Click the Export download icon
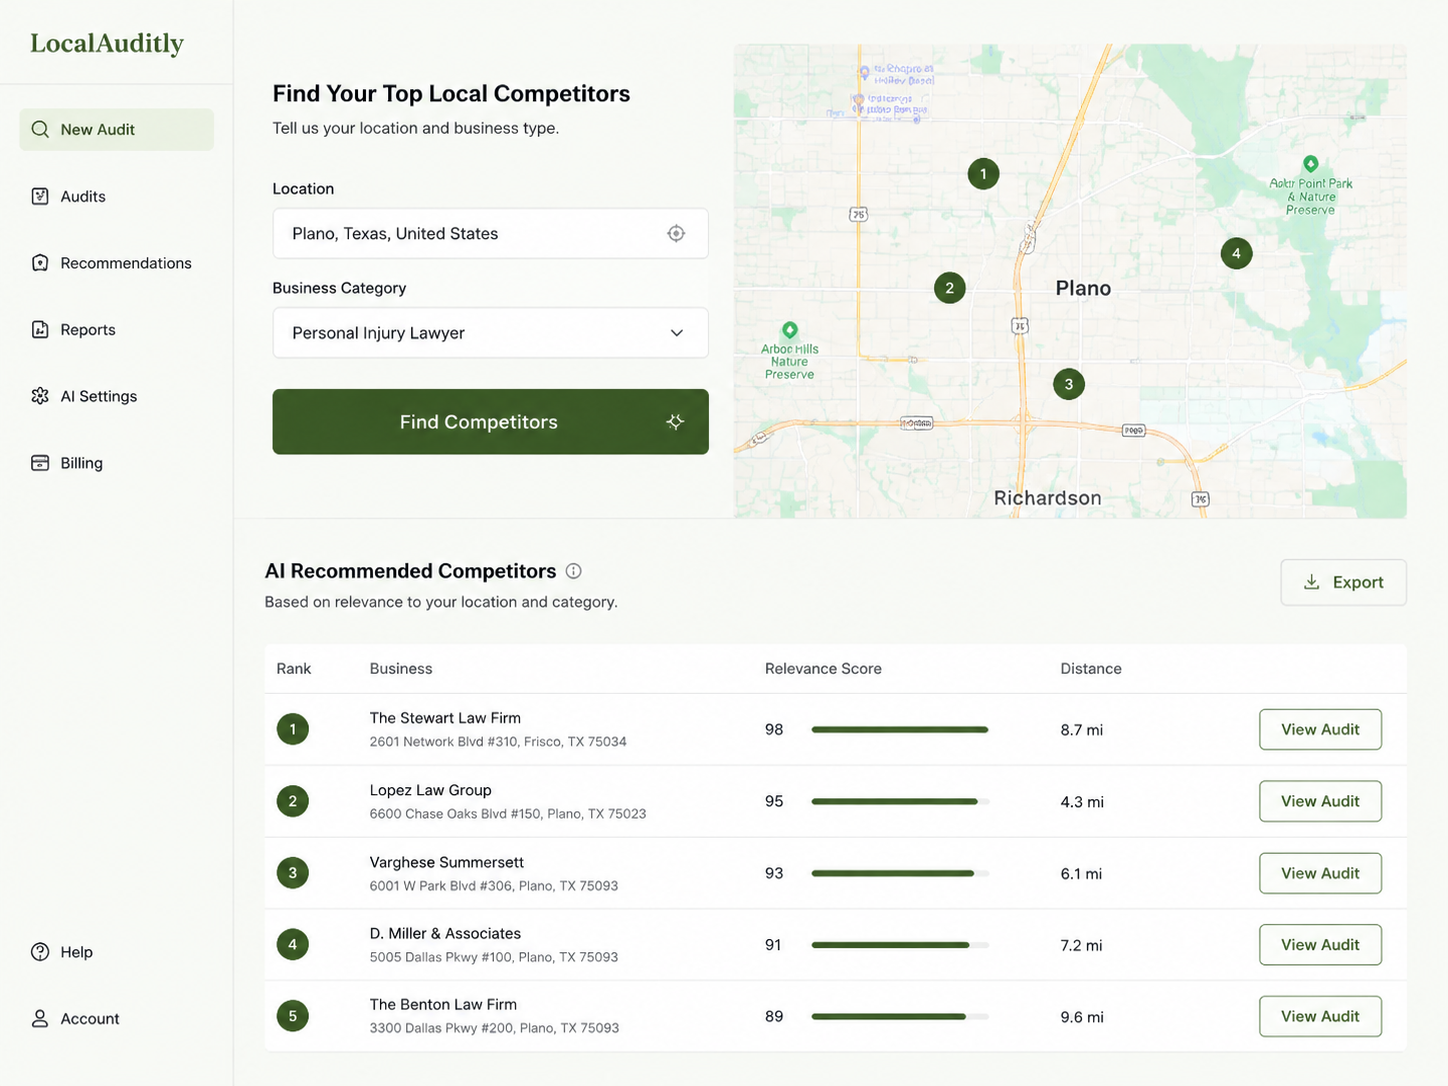The height and width of the screenshot is (1086, 1448). [x=1311, y=582]
